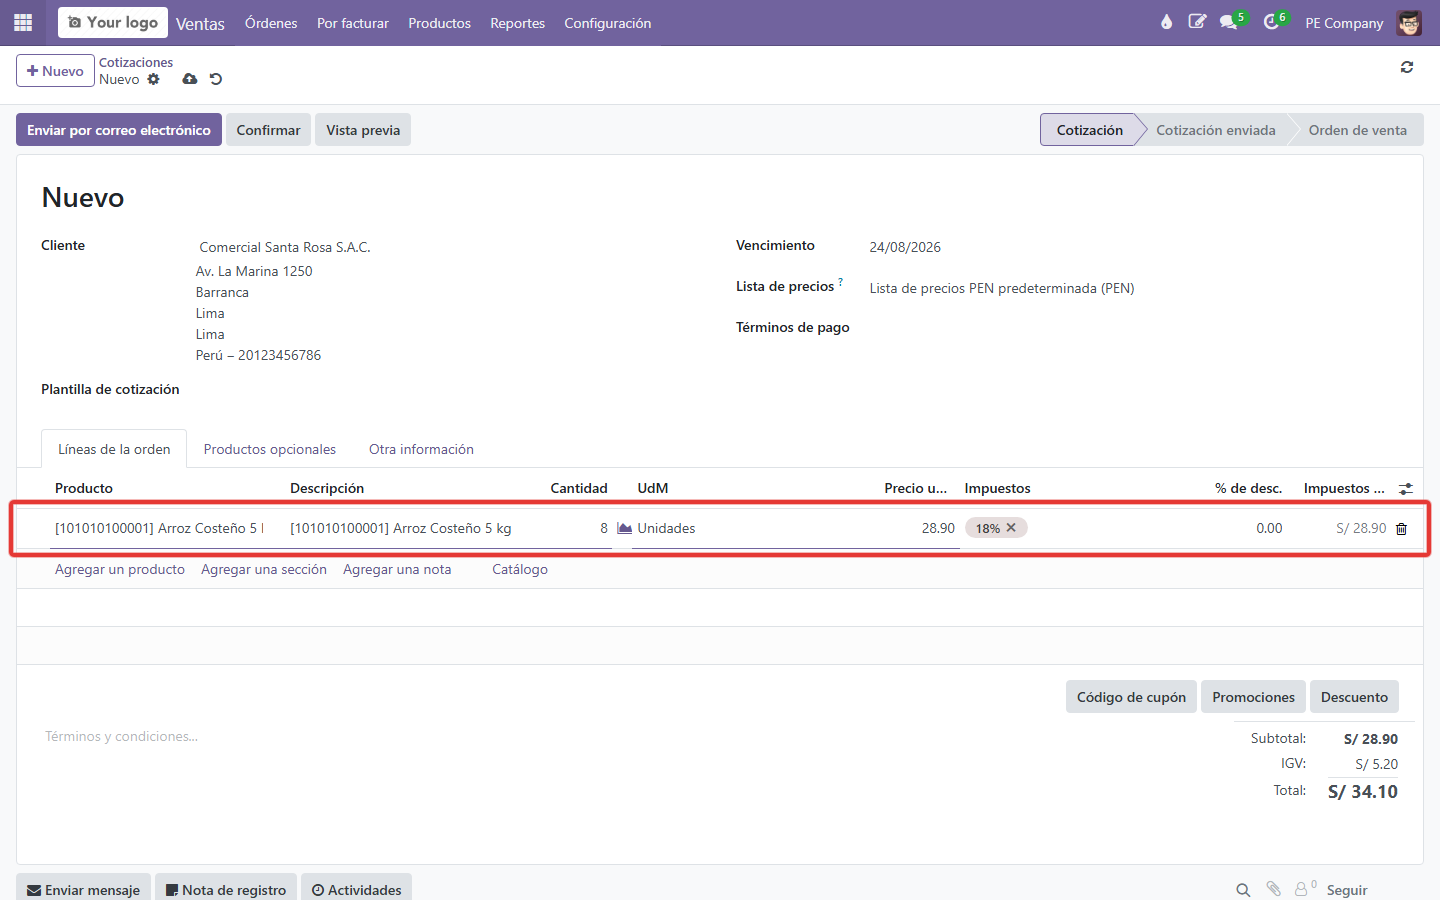Open the Órdenes menu
The image size is (1440, 900).
point(271,23)
